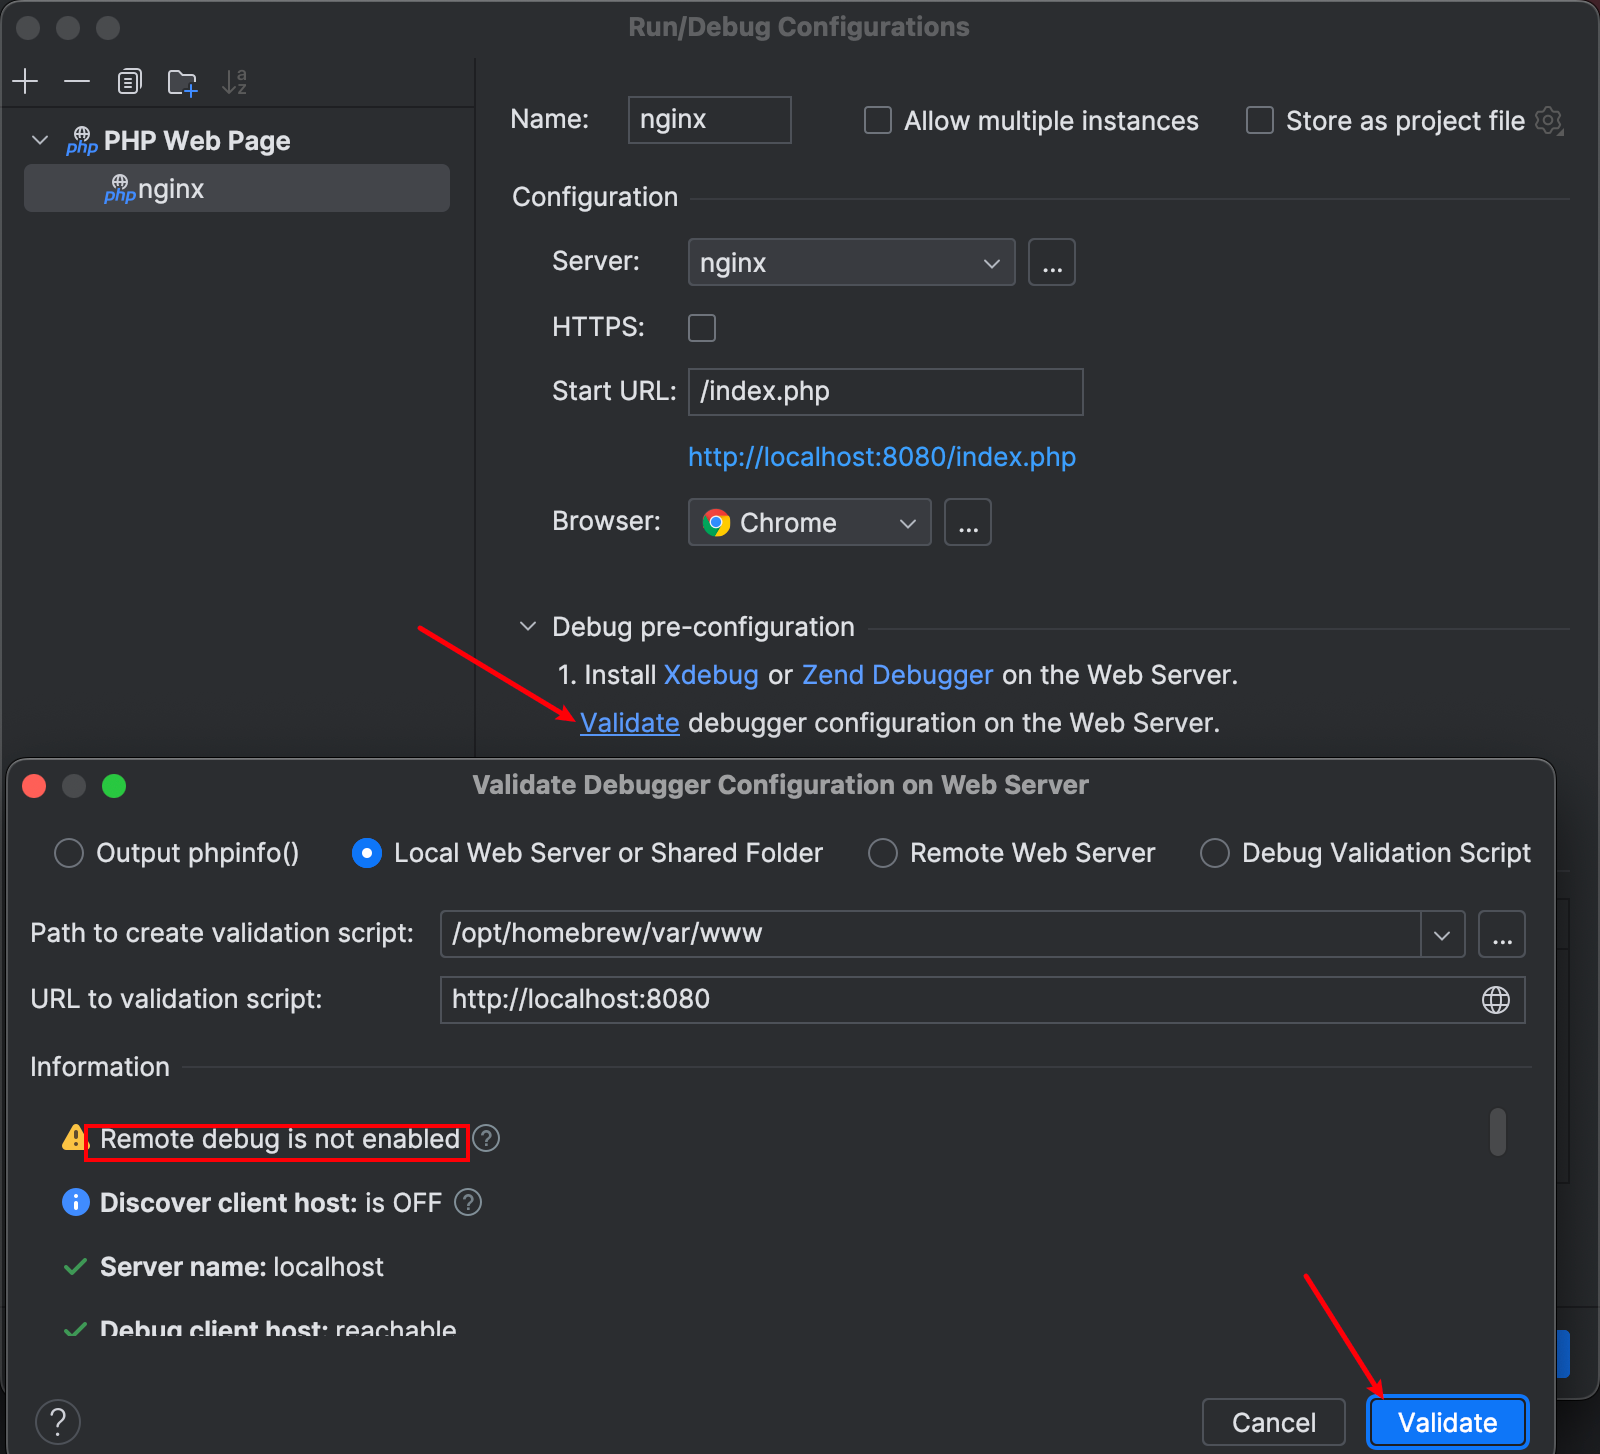Viewport: 1600px width, 1454px height.
Task: Click Validate link in Debug pre-configuration
Action: pyautogui.click(x=630, y=723)
